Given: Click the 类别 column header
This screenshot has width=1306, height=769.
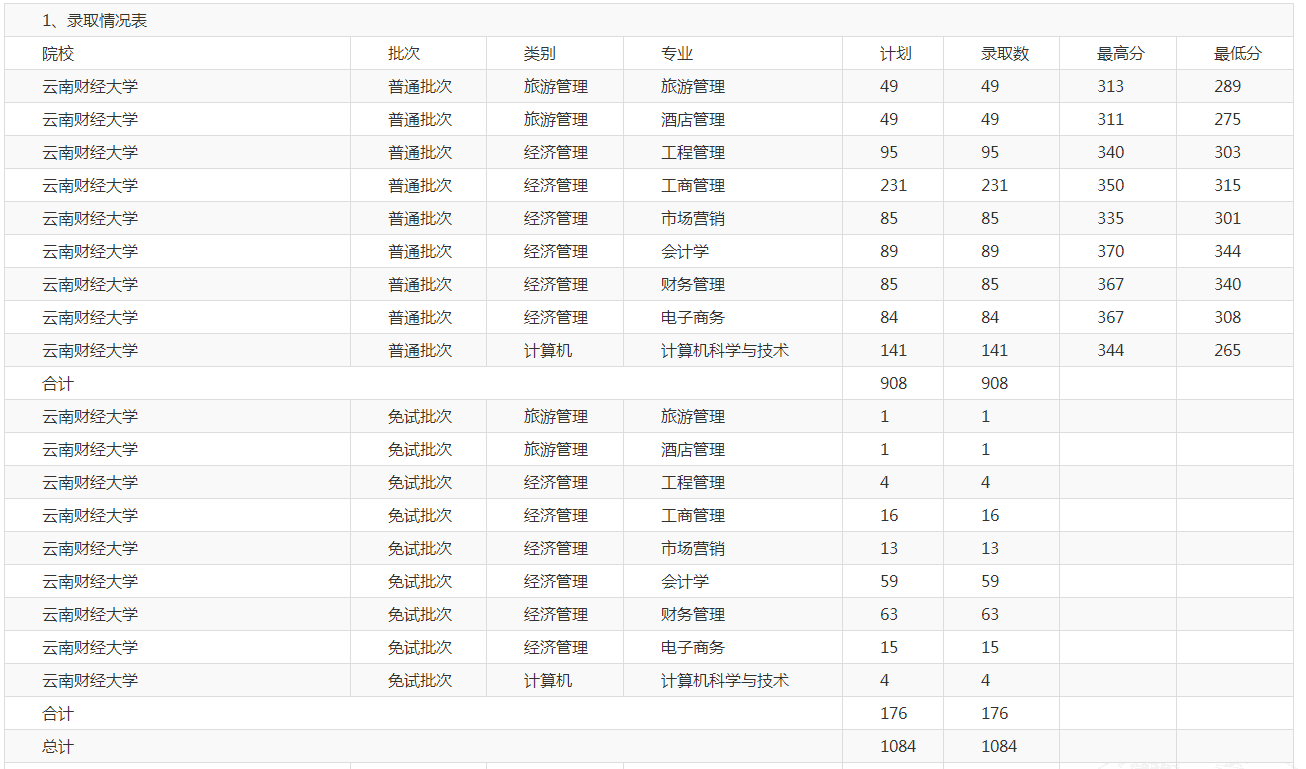Looking at the screenshot, I should [x=539, y=54].
